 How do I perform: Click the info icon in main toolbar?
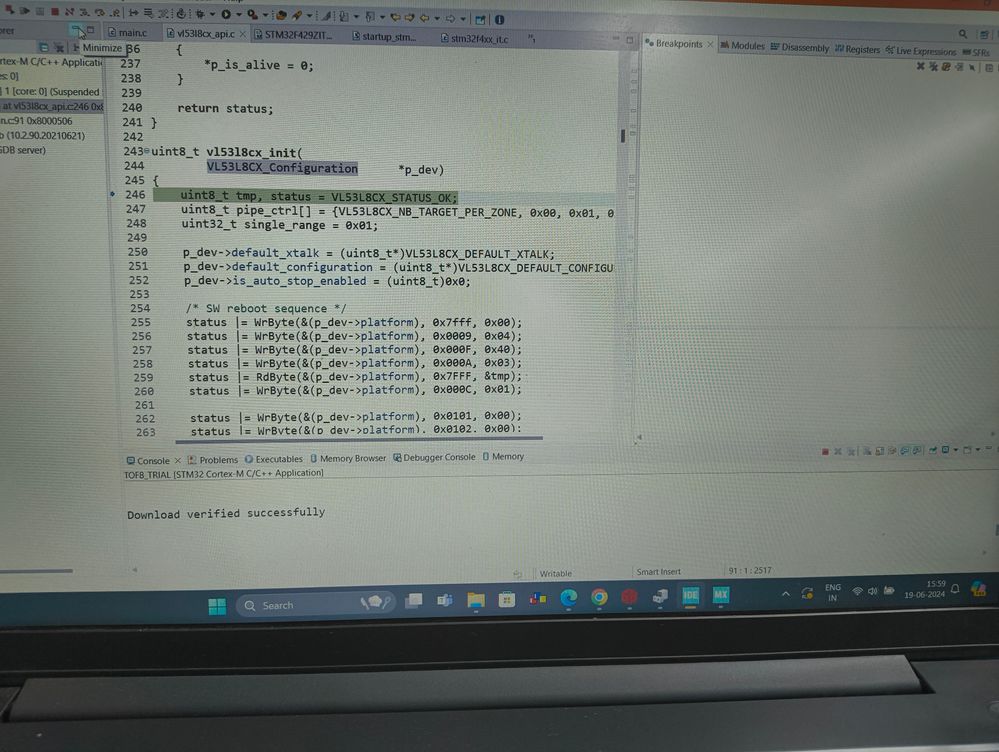click(500, 20)
